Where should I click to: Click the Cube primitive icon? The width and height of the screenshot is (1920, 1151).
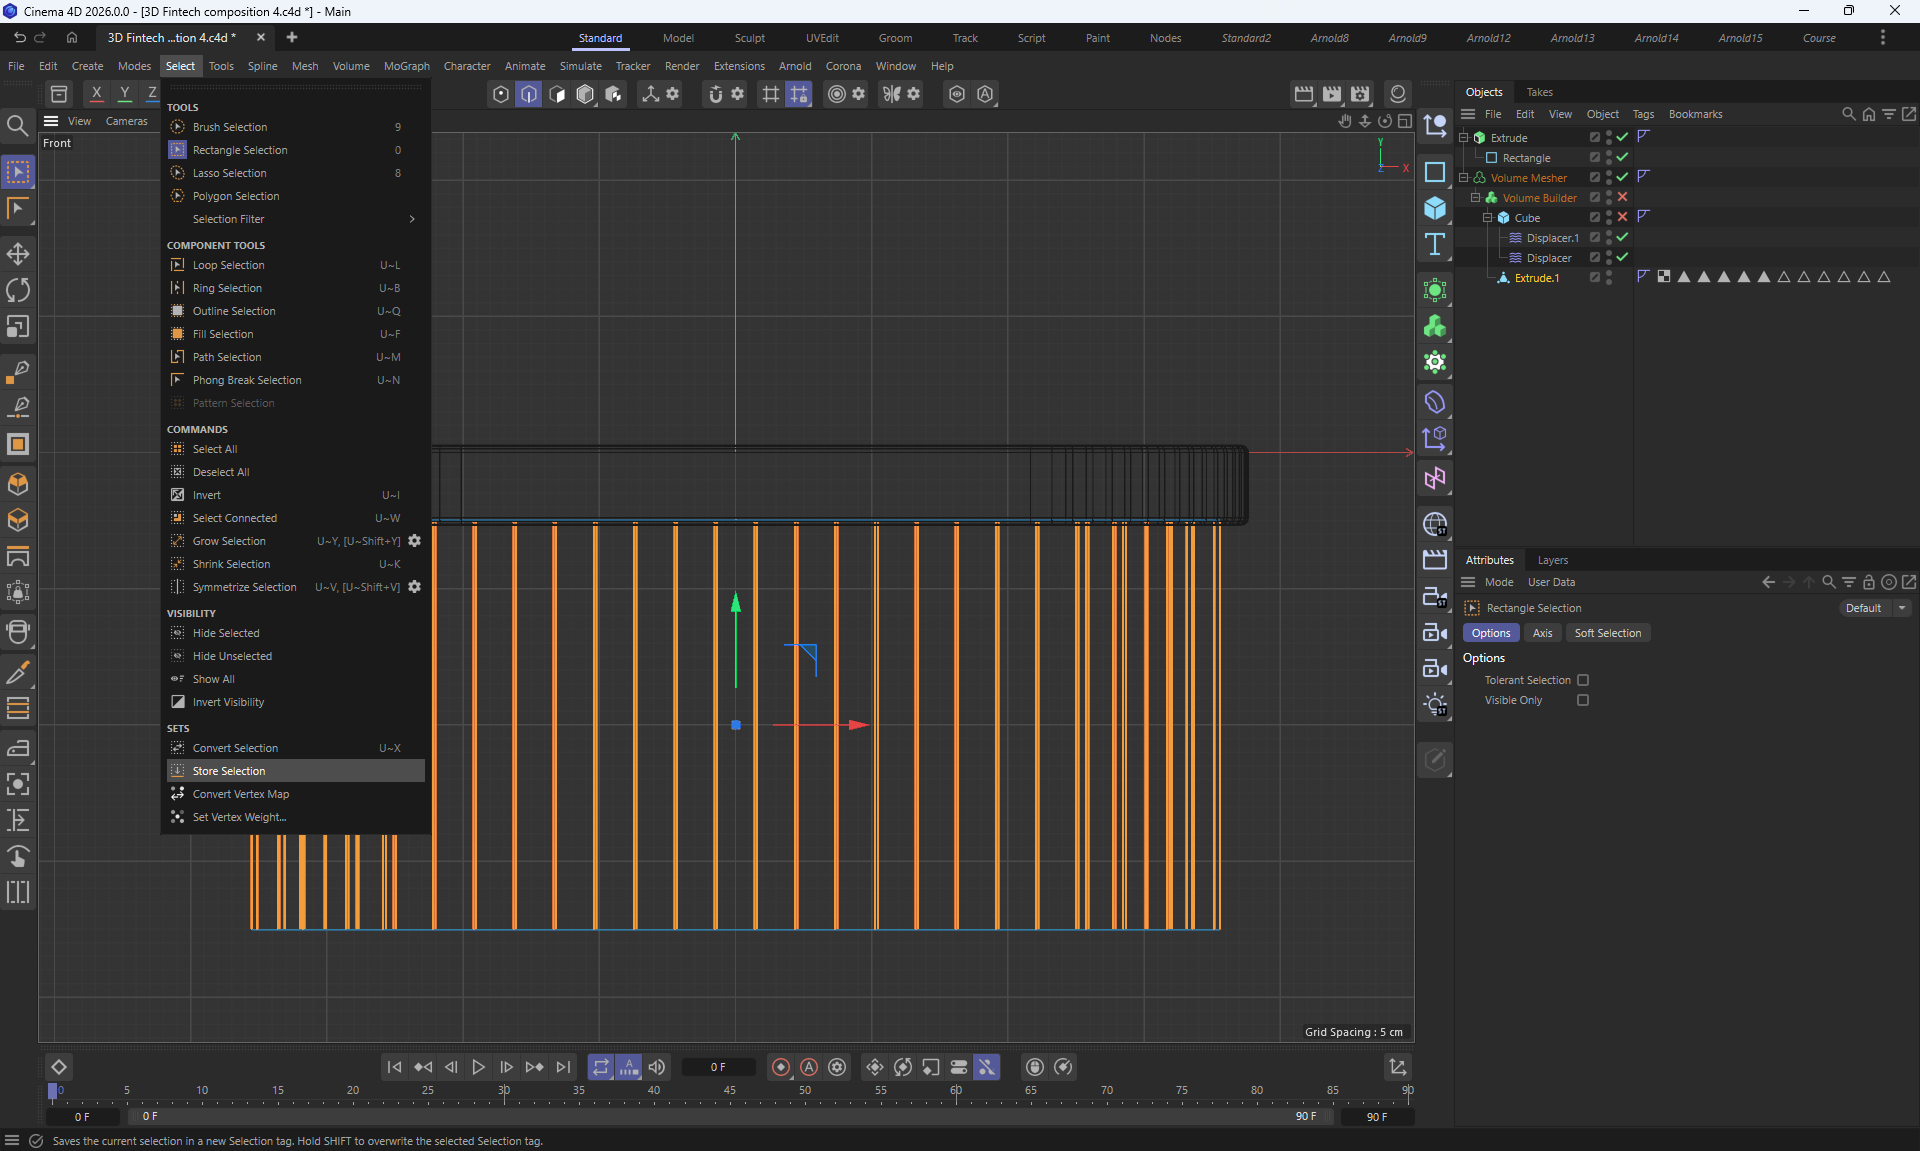pos(1435,208)
